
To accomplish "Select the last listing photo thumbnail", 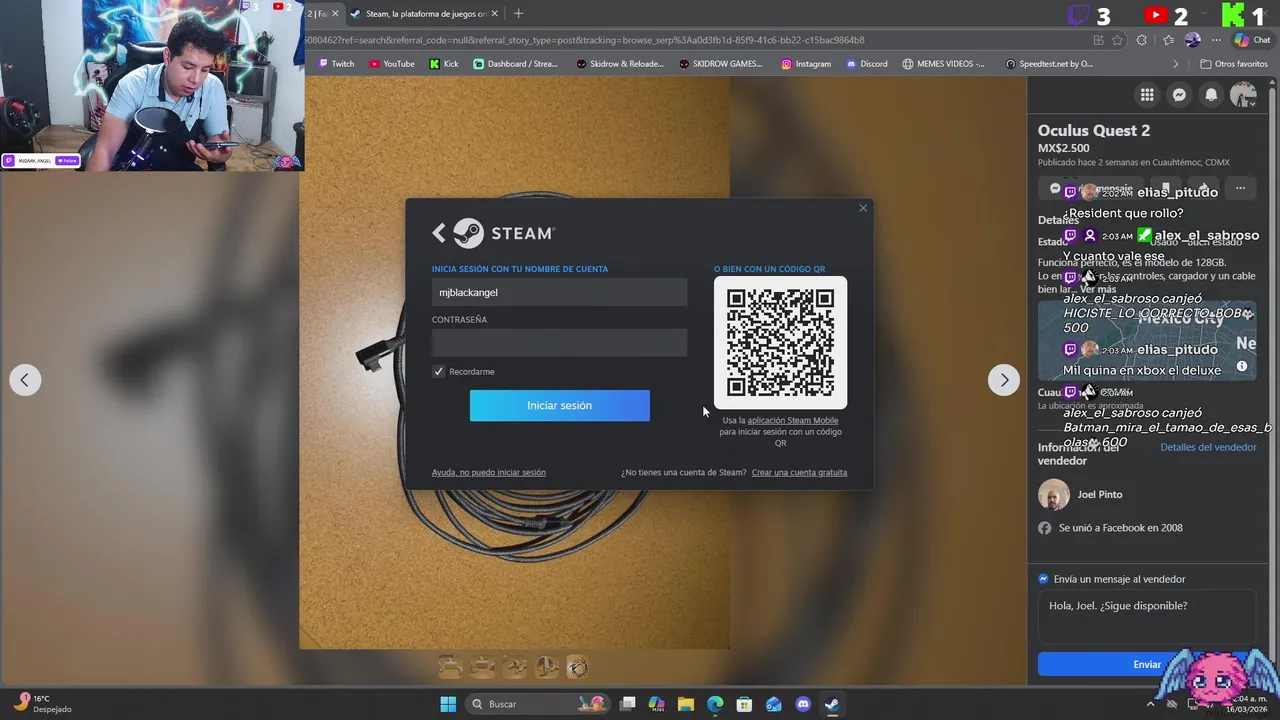I will point(578,666).
